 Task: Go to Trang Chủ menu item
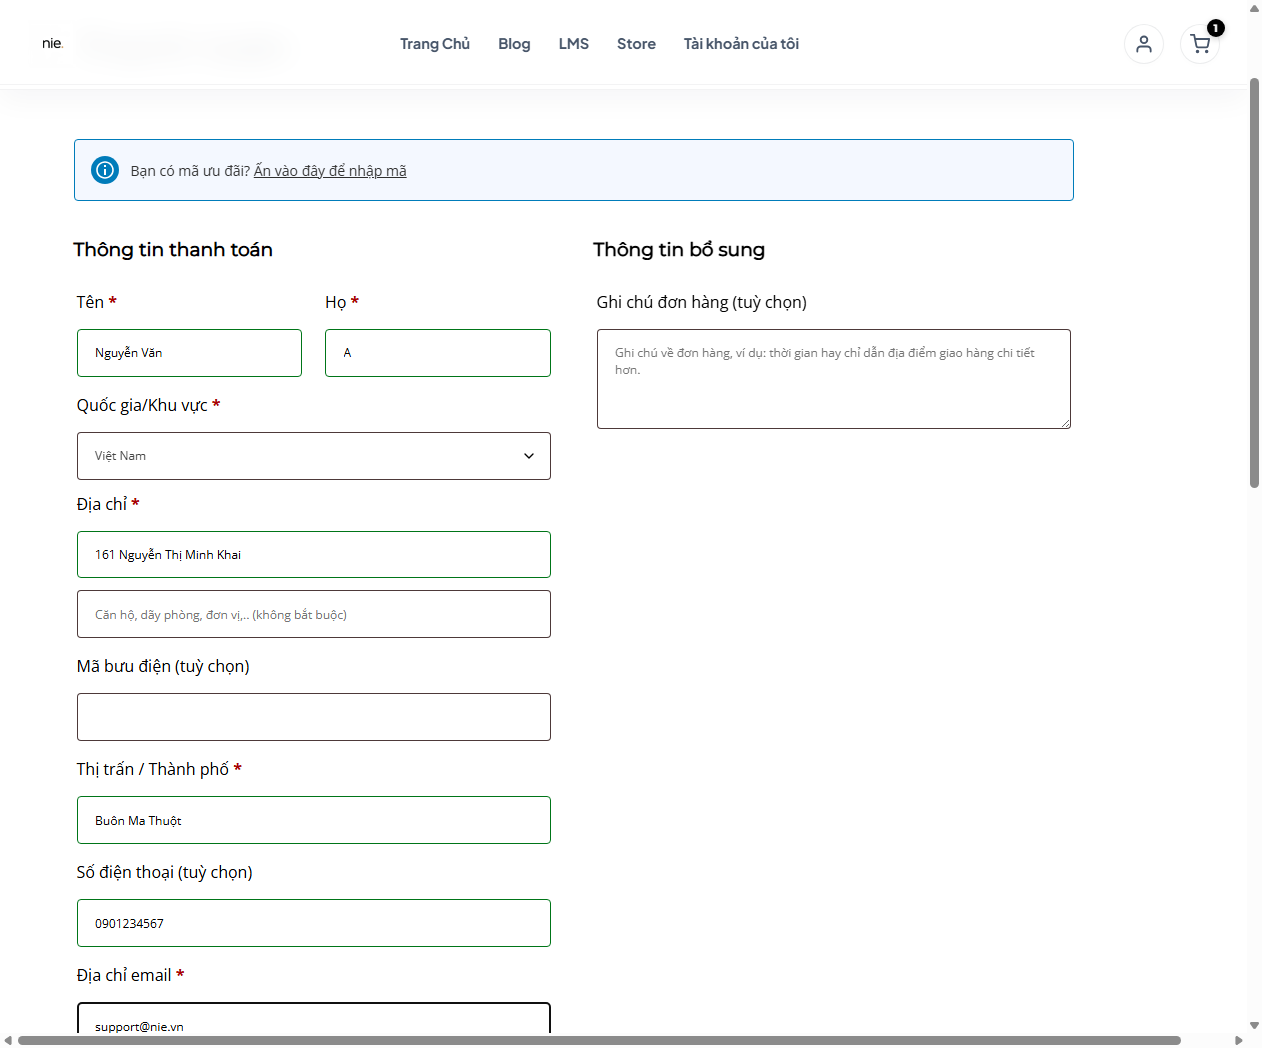coord(435,44)
